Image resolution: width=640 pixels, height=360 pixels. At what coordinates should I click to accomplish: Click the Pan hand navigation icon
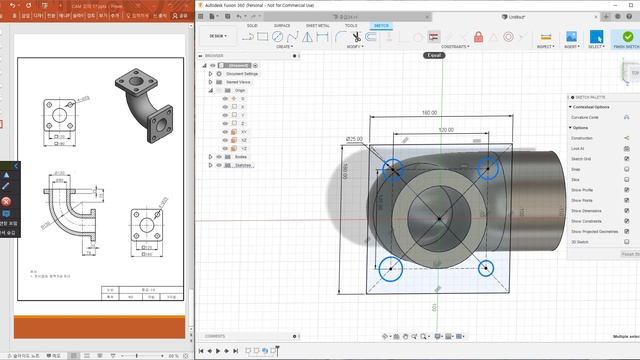(405, 336)
